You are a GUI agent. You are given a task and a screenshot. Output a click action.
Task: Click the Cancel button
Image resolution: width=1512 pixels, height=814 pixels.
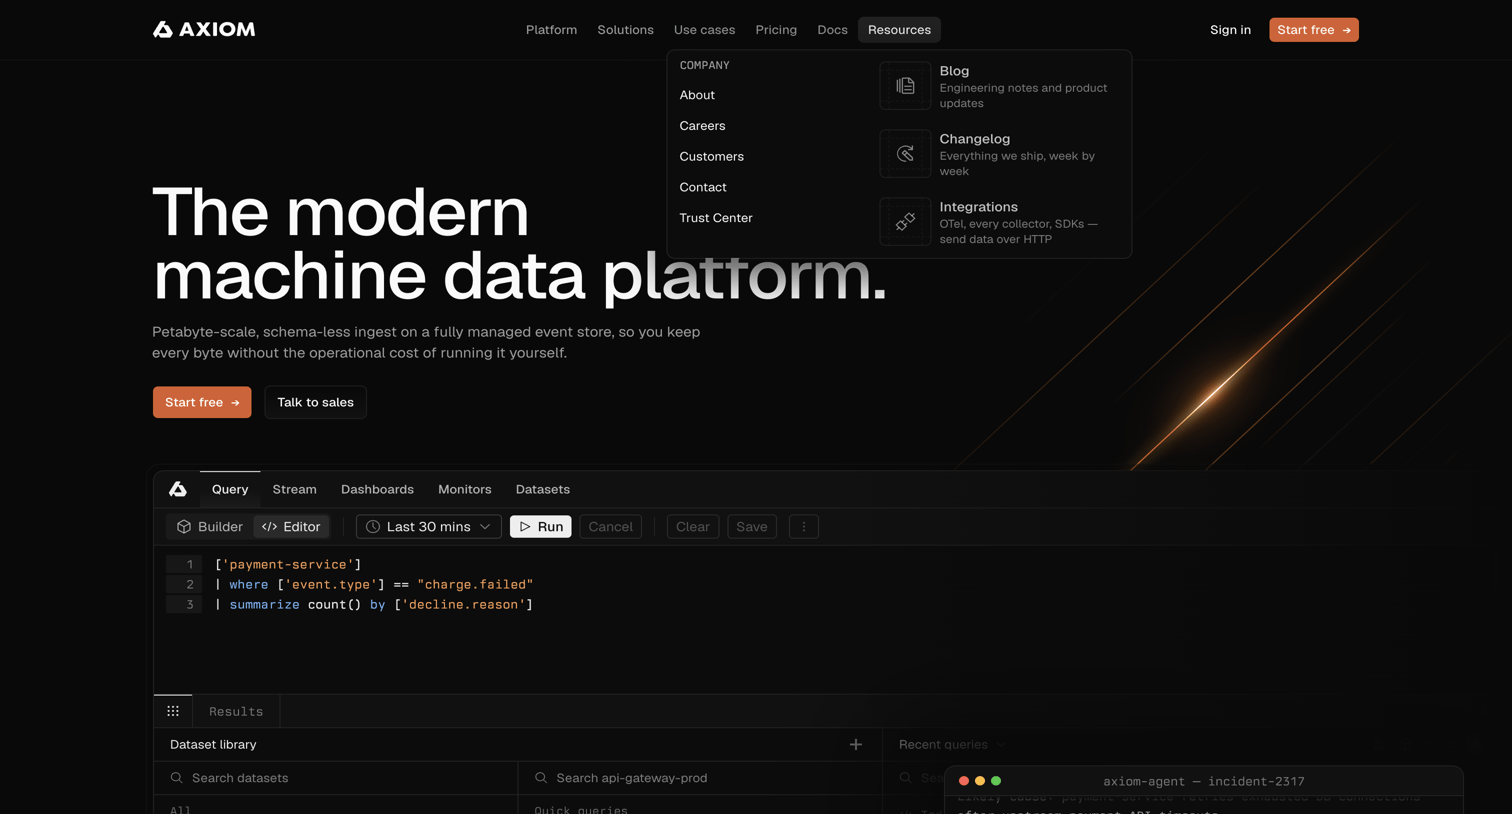pos(610,527)
